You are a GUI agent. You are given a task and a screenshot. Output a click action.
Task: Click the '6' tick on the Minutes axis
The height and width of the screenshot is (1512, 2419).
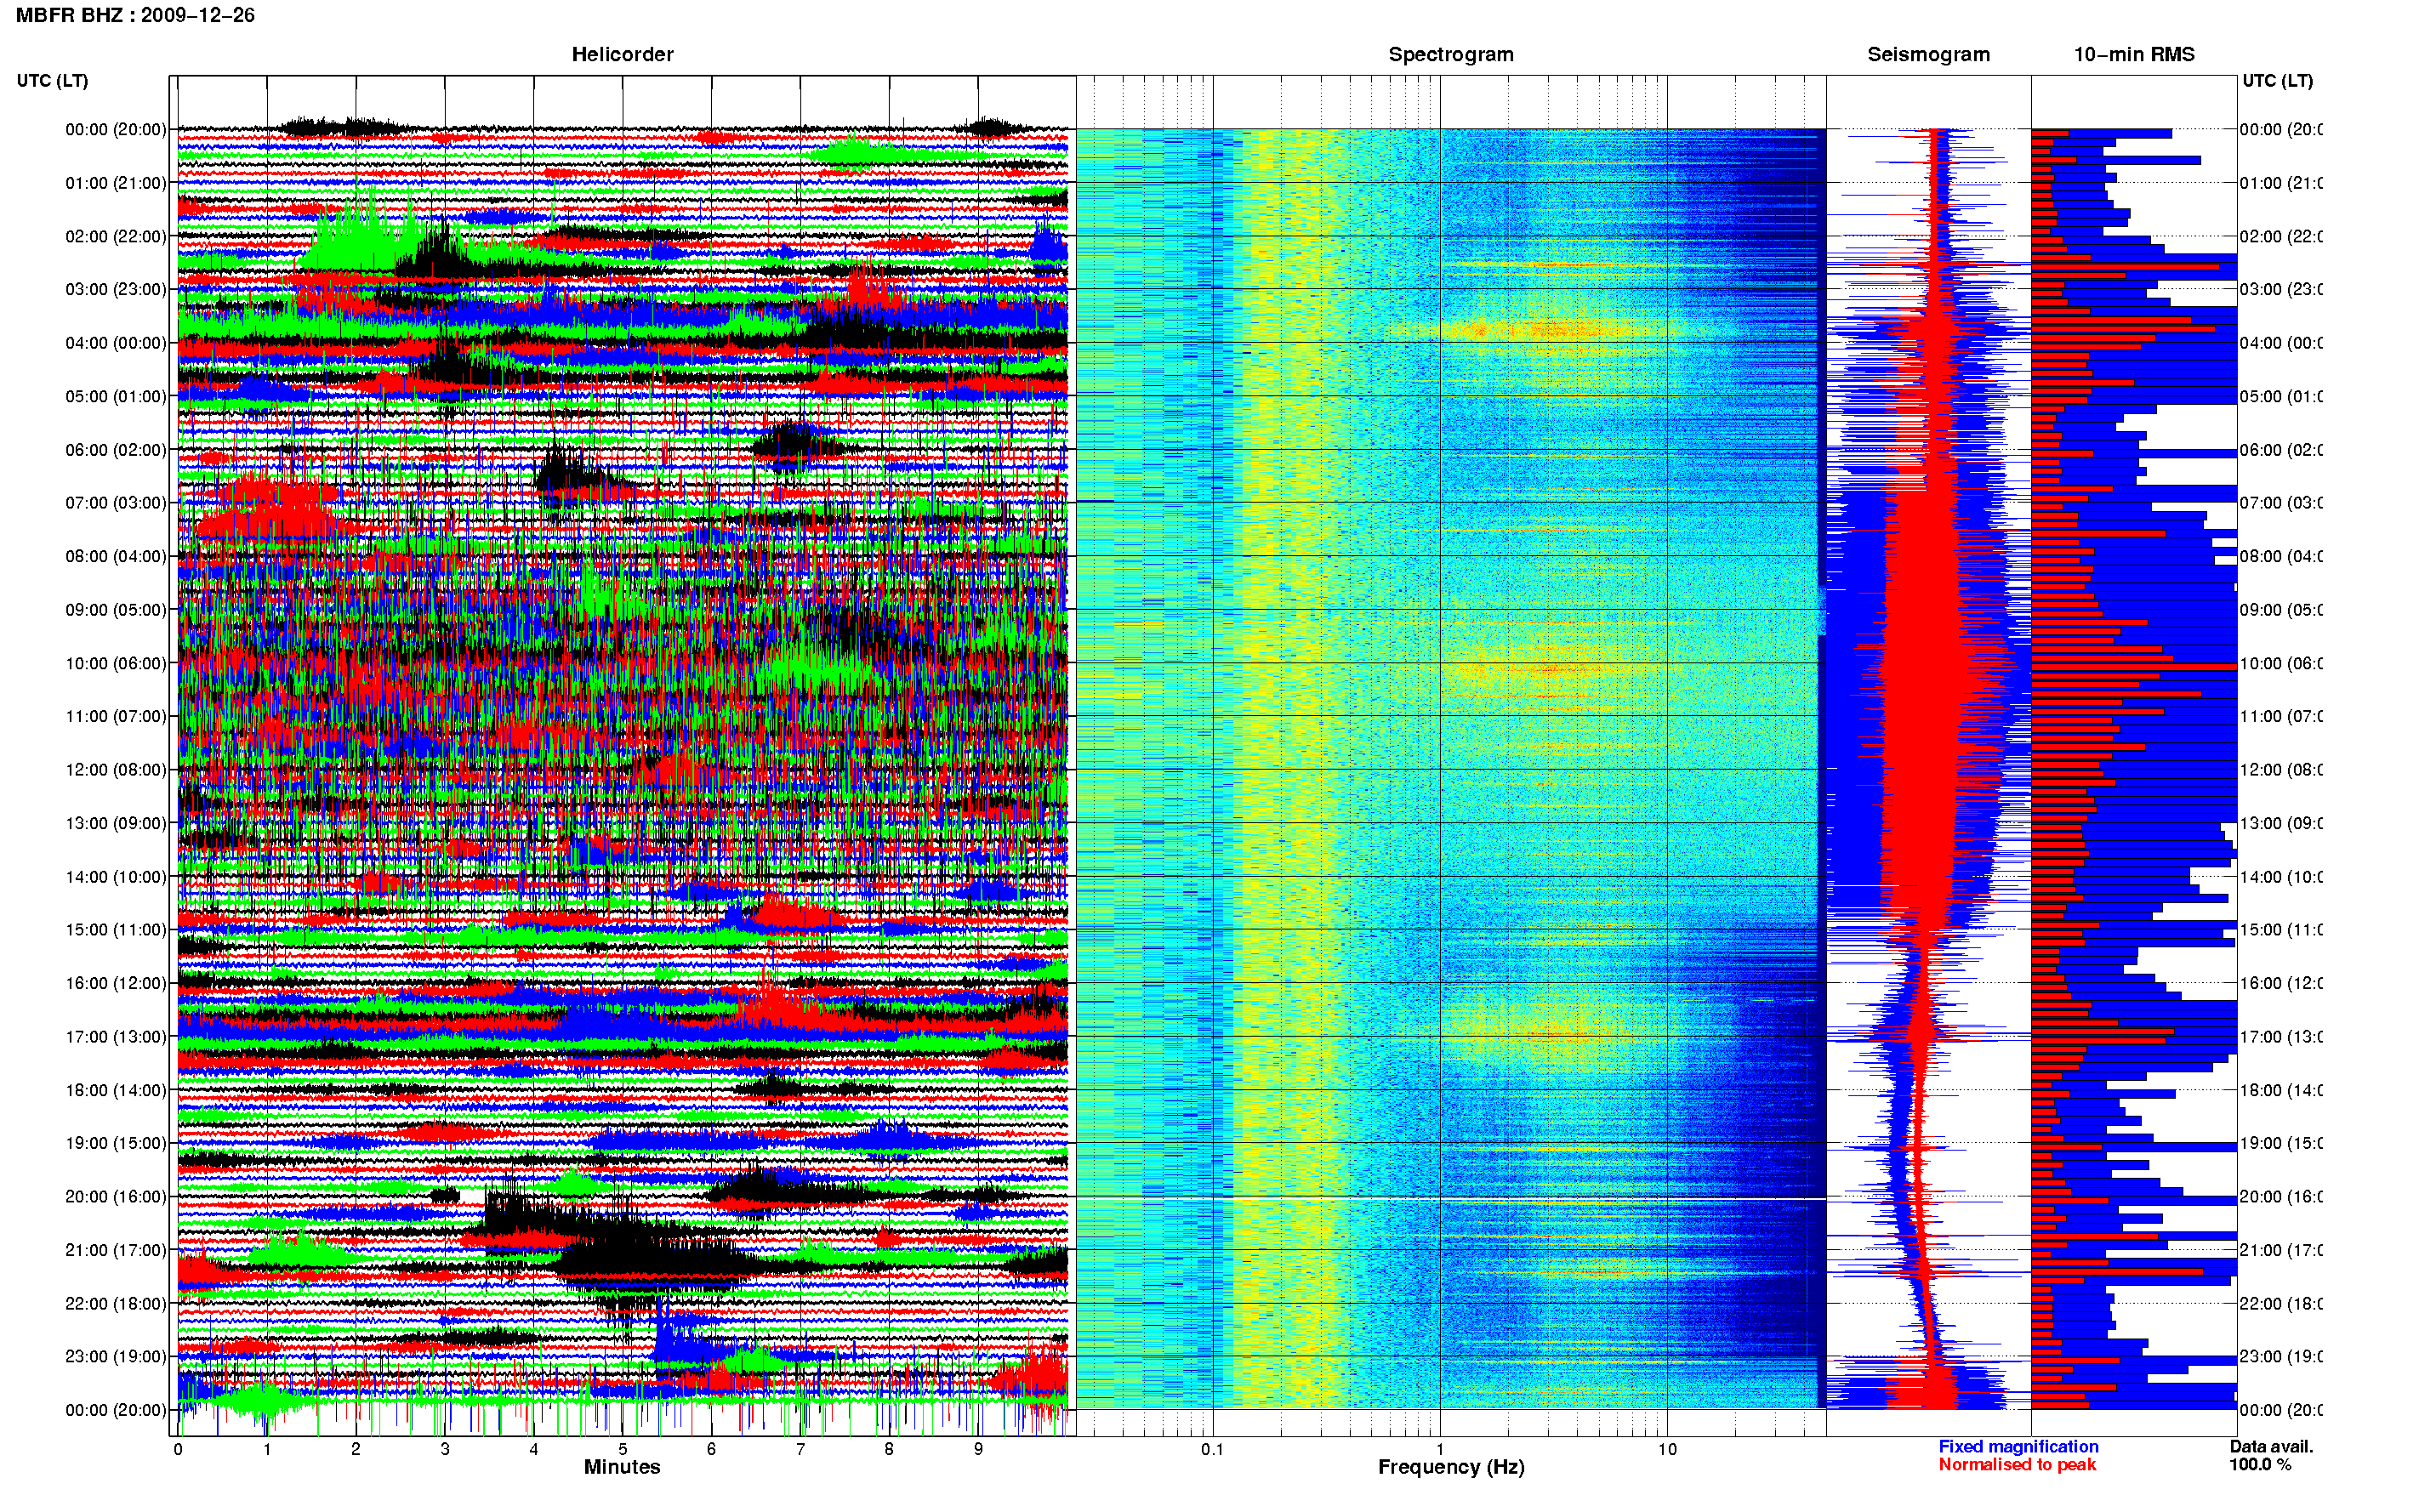(711, 1449)
